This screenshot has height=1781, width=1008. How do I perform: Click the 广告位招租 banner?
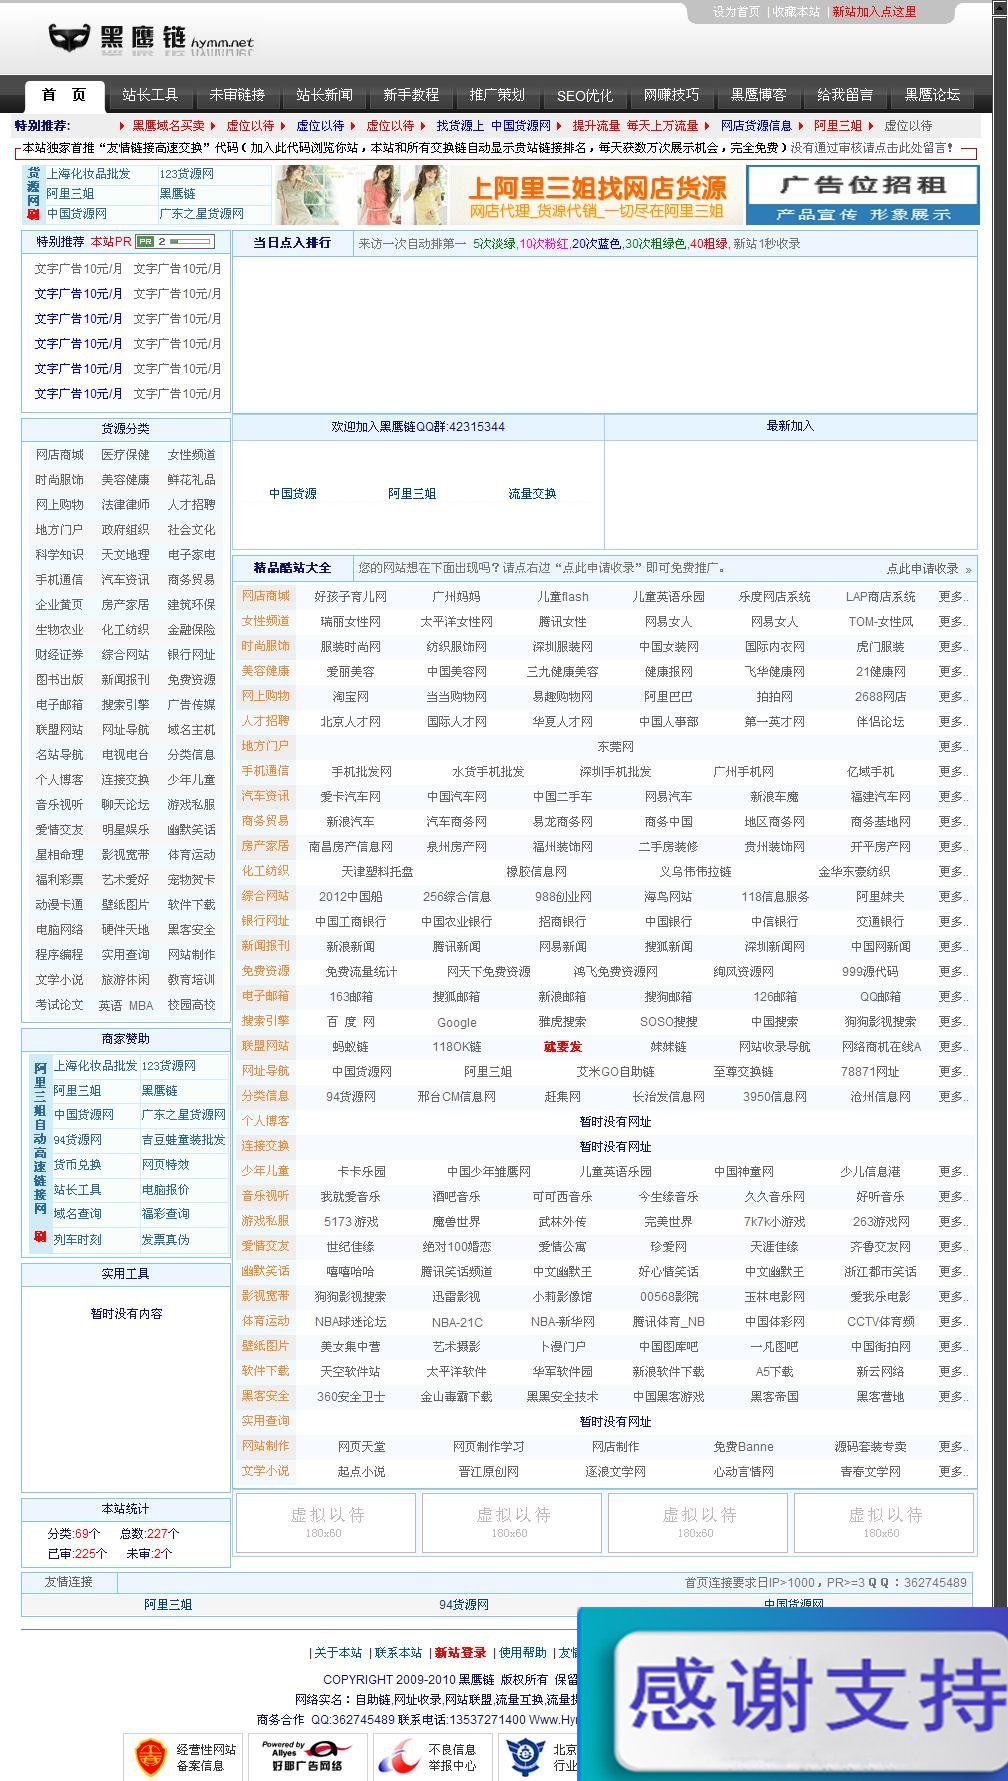coord(863,194)
